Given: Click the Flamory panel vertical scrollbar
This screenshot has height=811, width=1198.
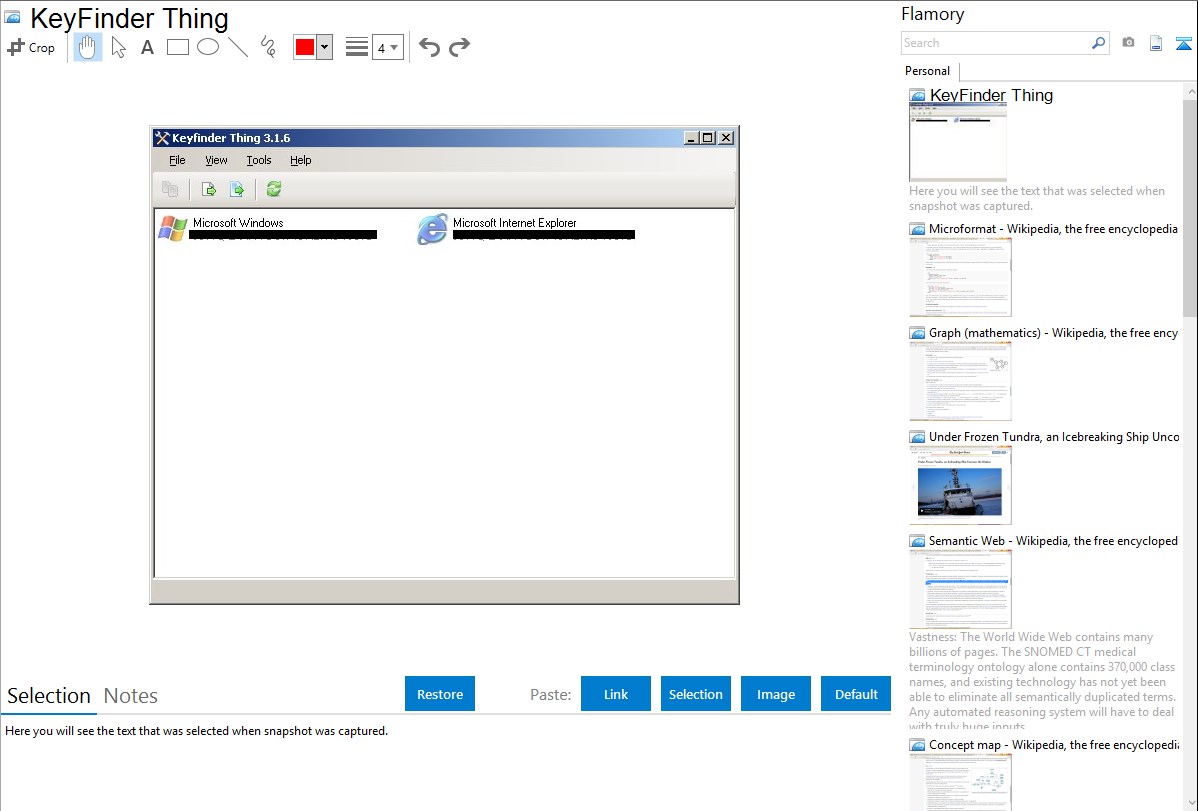Looking at the screenshot, I should pyautogui.click(x=1190, y=208).
